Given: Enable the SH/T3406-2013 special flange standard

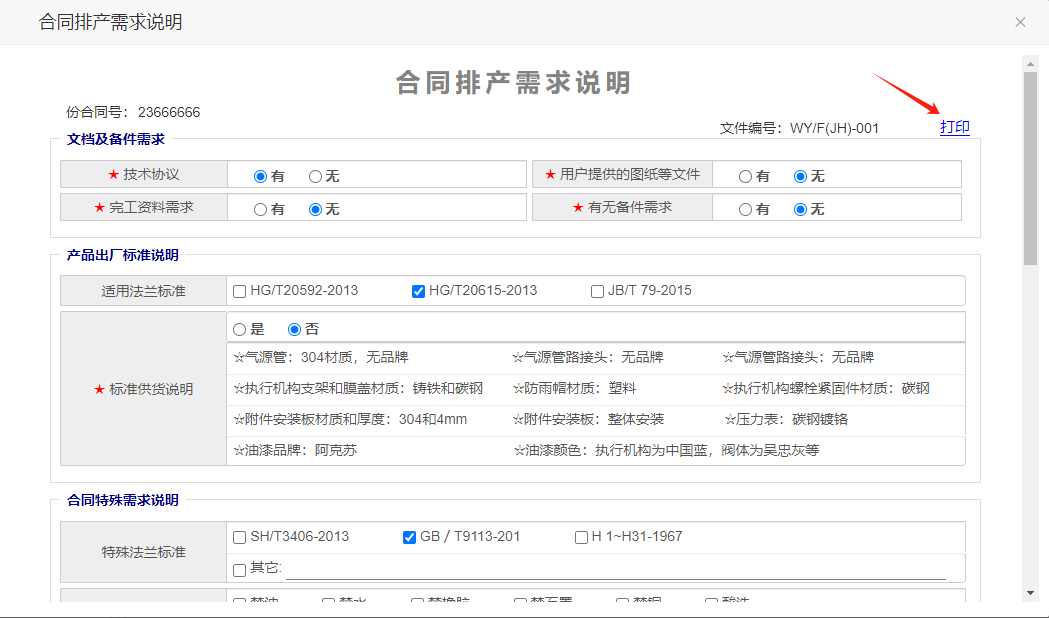Looking at the screenshot, I should pyautogui.click(x=239, y=537).
